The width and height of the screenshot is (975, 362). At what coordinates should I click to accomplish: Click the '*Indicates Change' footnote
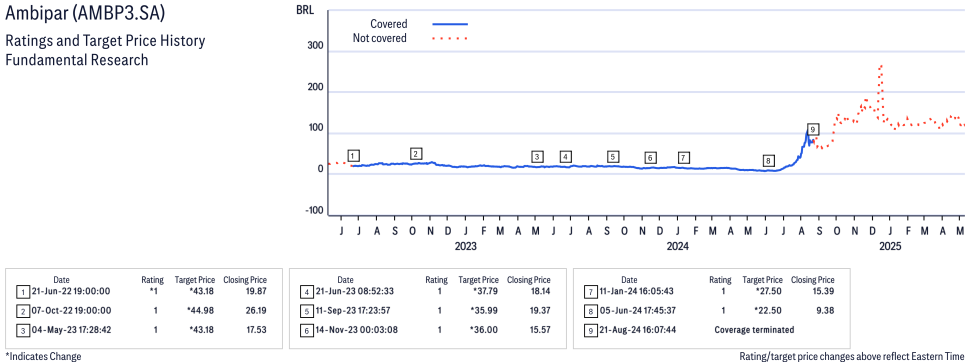click(43, 356)
